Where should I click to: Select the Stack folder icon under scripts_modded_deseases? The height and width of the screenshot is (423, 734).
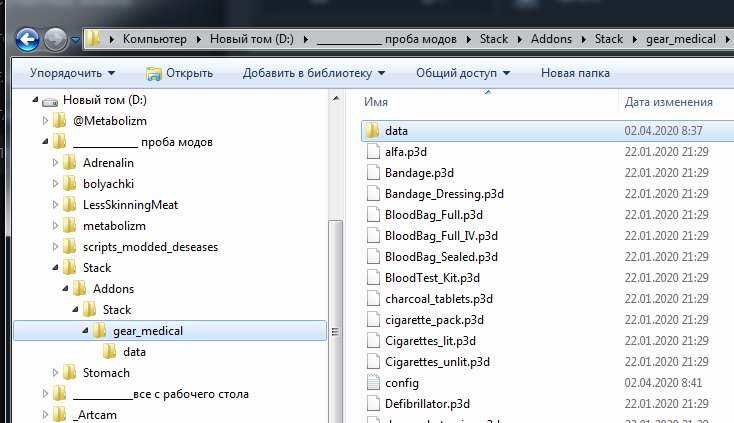coord(69,268)
